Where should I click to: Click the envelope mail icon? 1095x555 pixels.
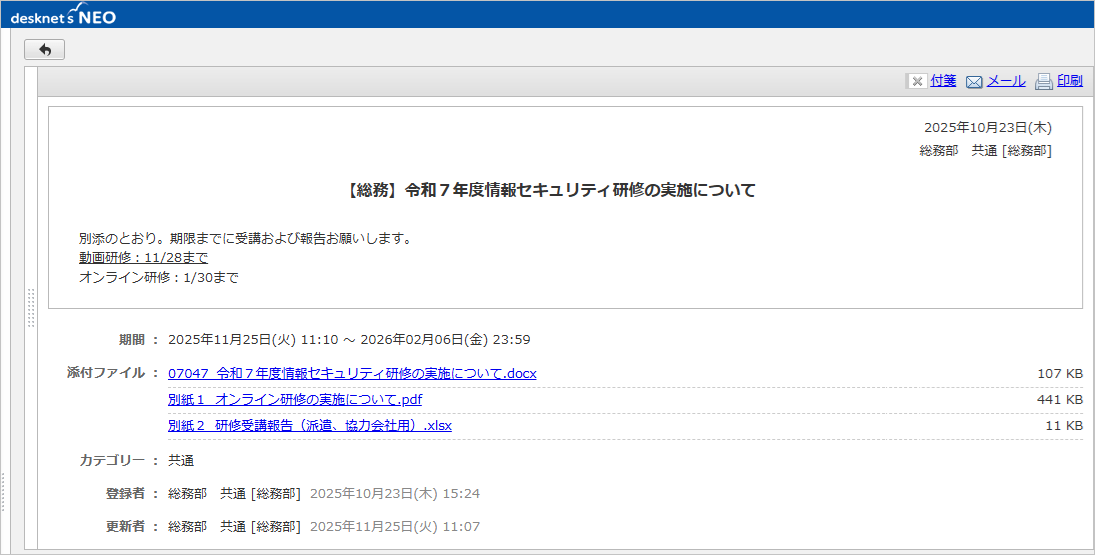point(974,82)
